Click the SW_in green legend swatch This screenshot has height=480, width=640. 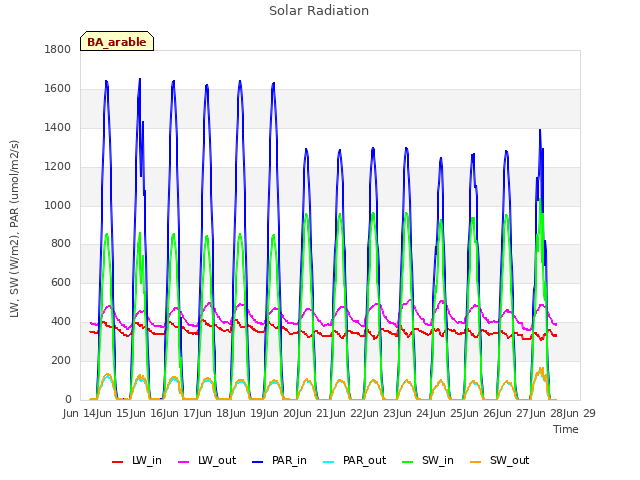[407, 462]
